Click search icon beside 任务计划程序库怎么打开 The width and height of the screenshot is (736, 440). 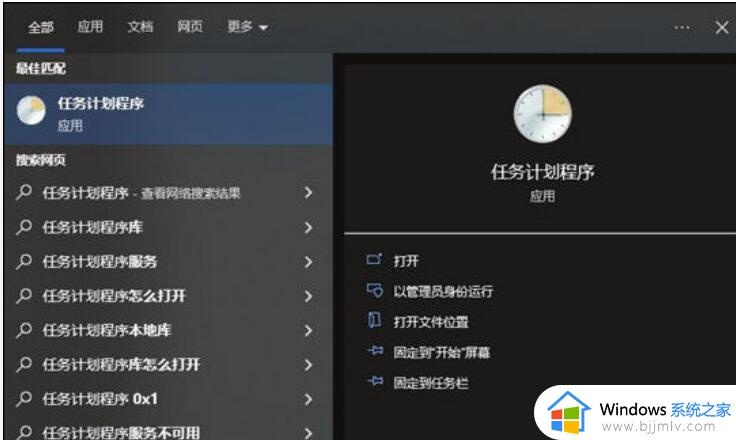23,365
